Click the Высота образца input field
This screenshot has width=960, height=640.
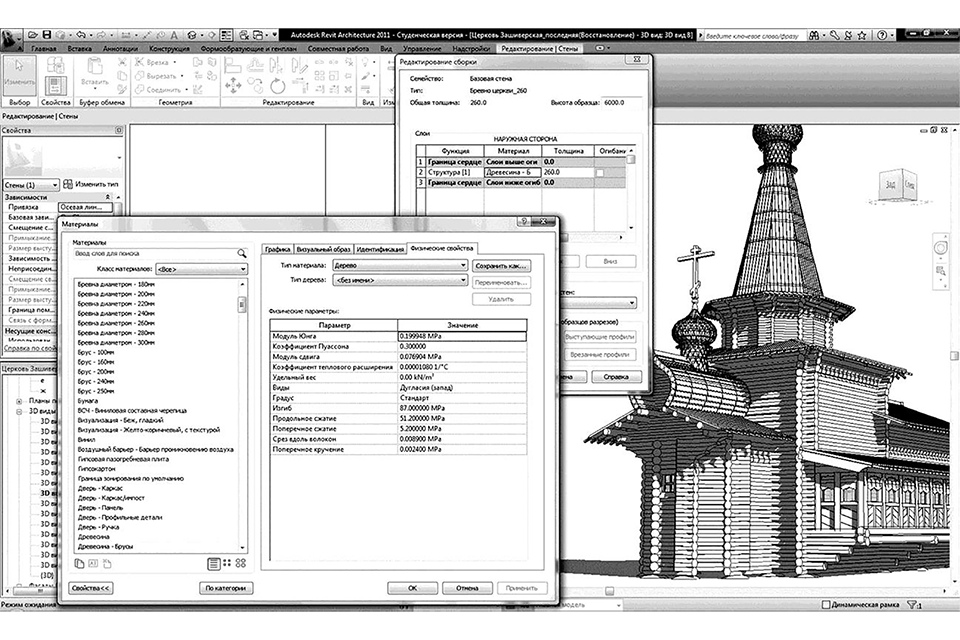click(622, 102)
